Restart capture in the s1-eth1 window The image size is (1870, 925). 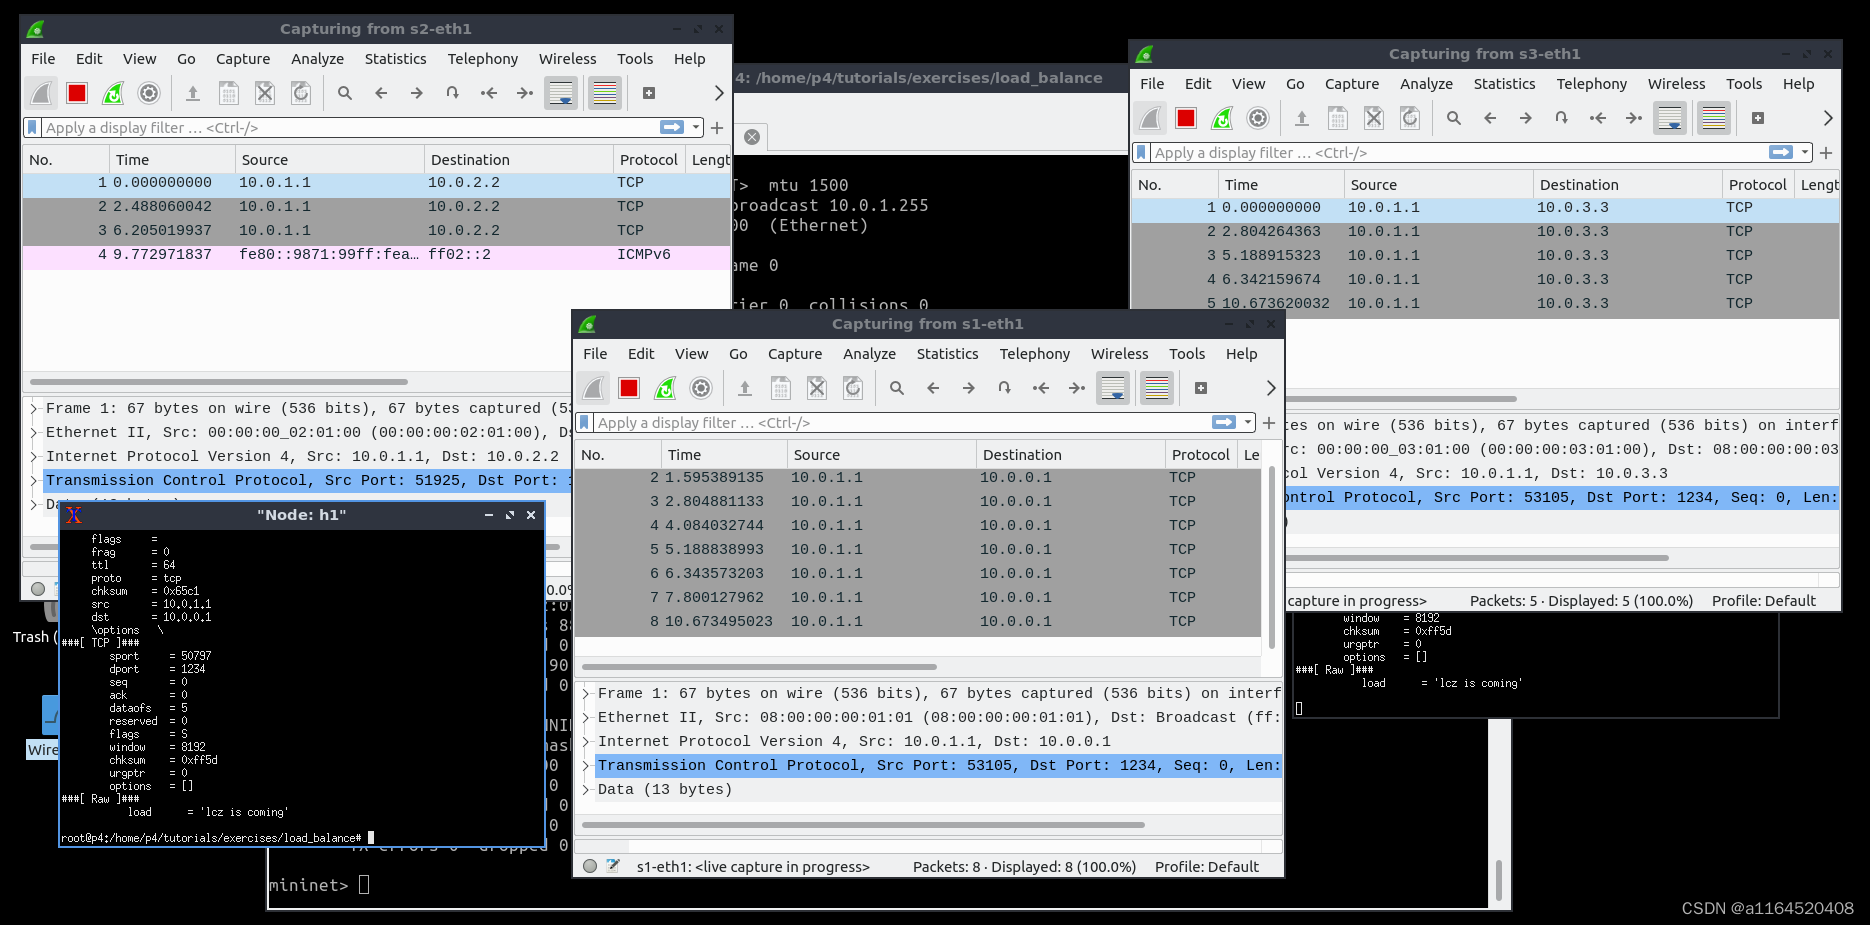(665, 388)
